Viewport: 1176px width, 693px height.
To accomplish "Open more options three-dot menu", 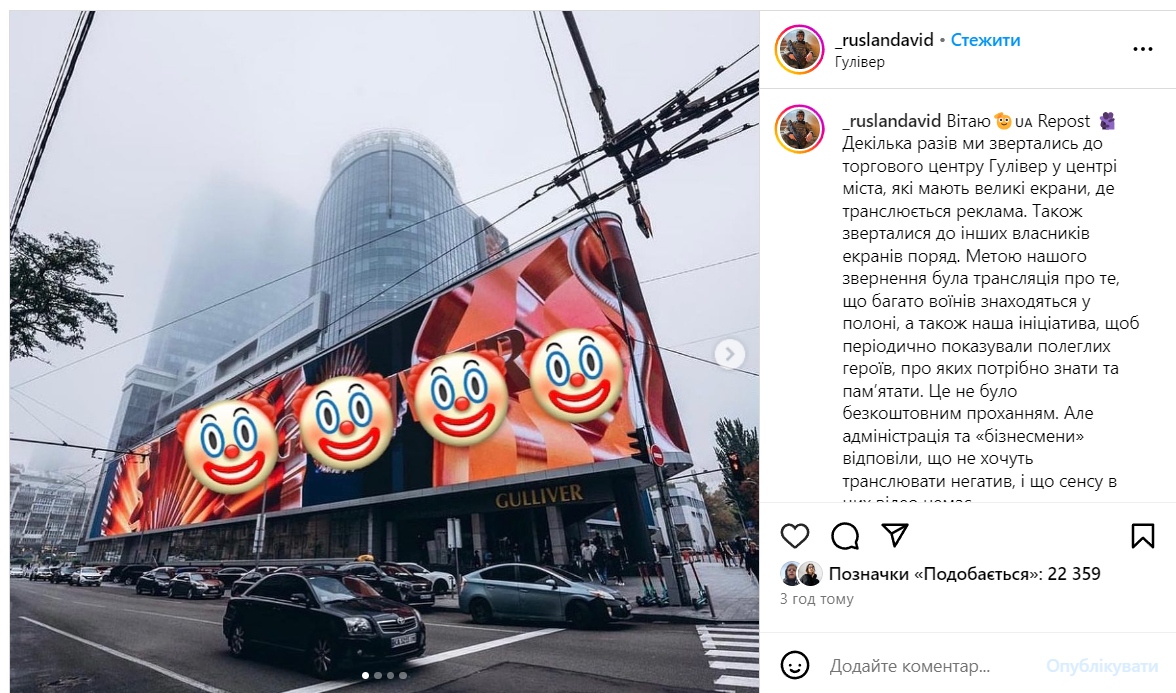I will 1142,49.
